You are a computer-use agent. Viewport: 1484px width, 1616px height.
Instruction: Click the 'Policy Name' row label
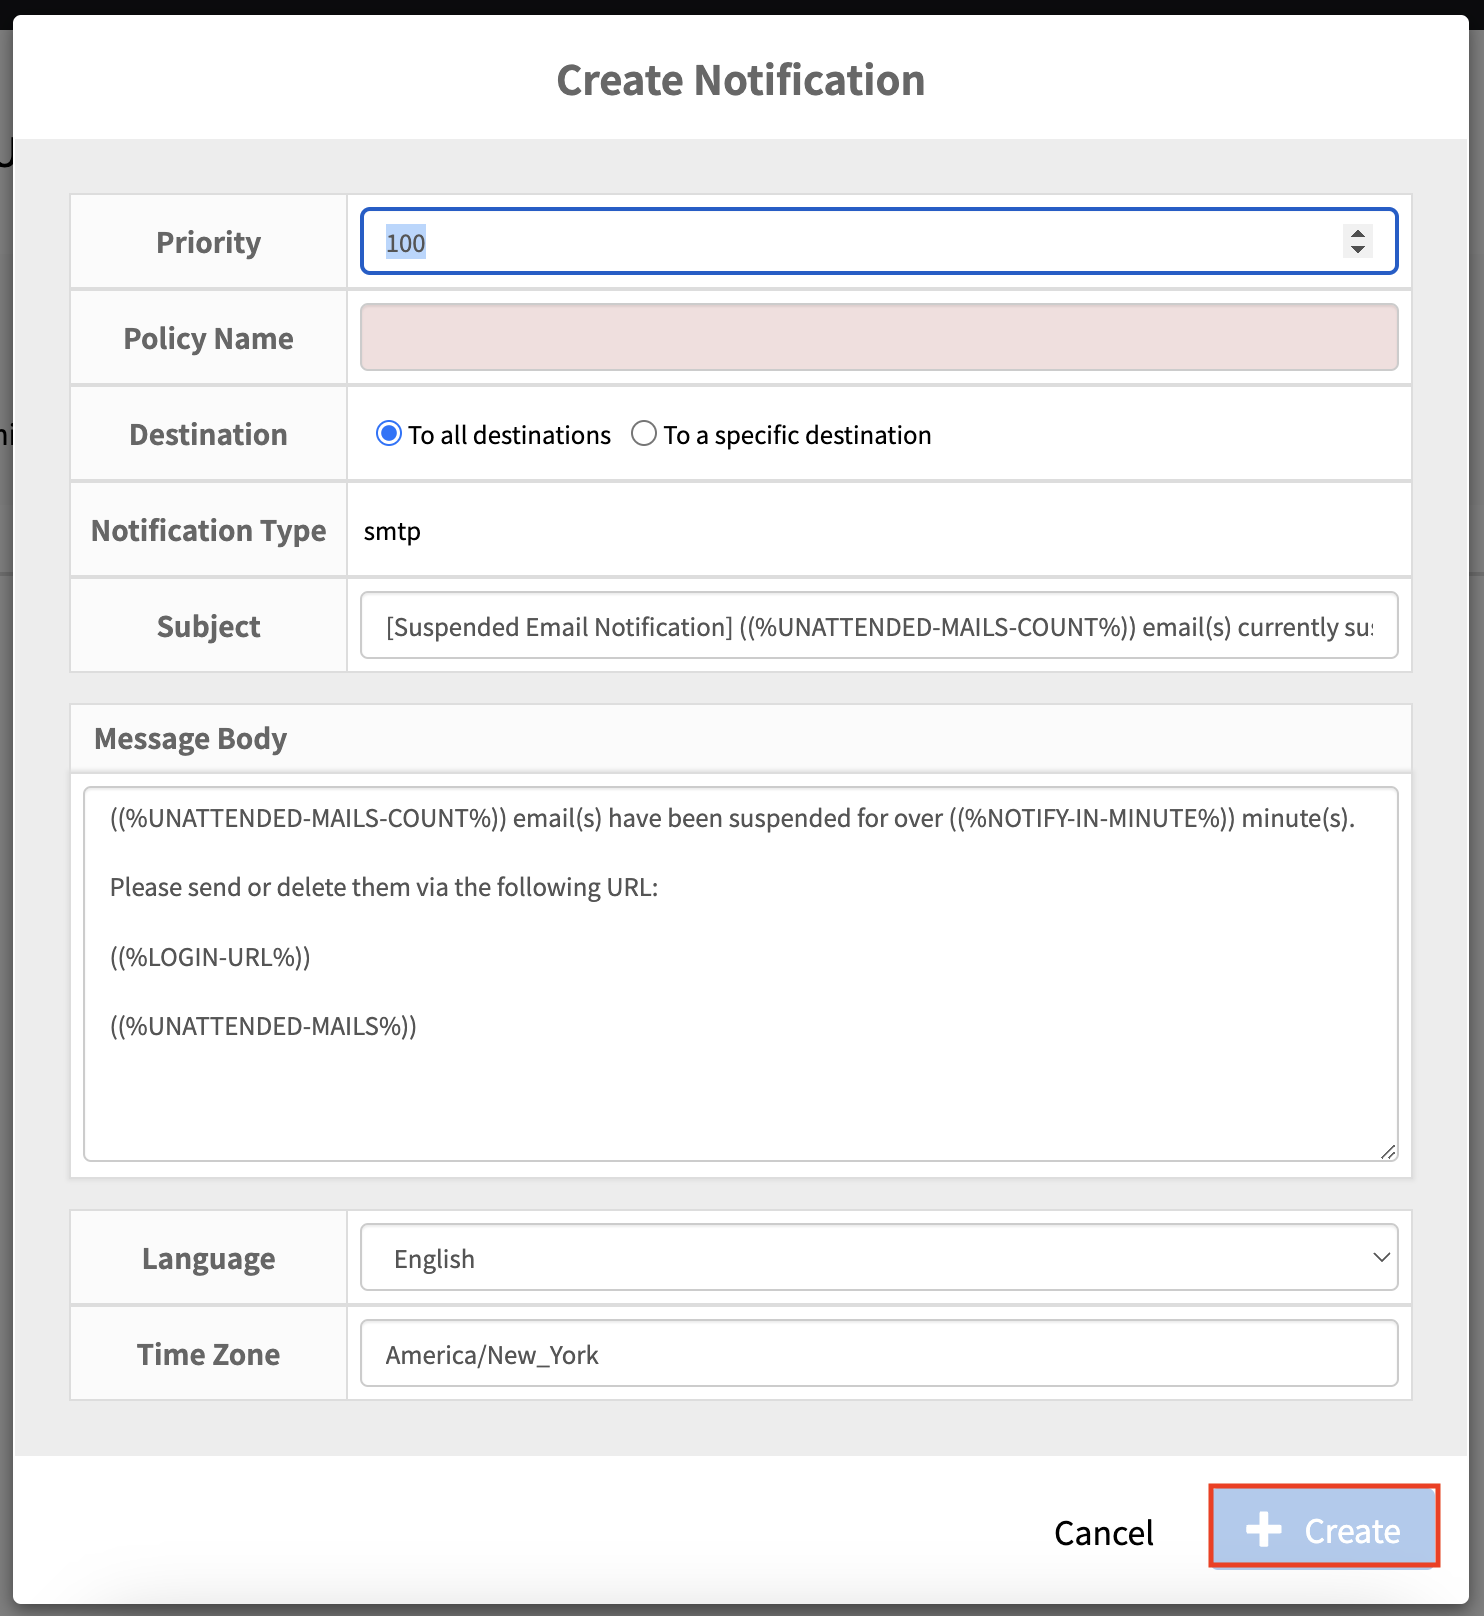coord(208,338)
